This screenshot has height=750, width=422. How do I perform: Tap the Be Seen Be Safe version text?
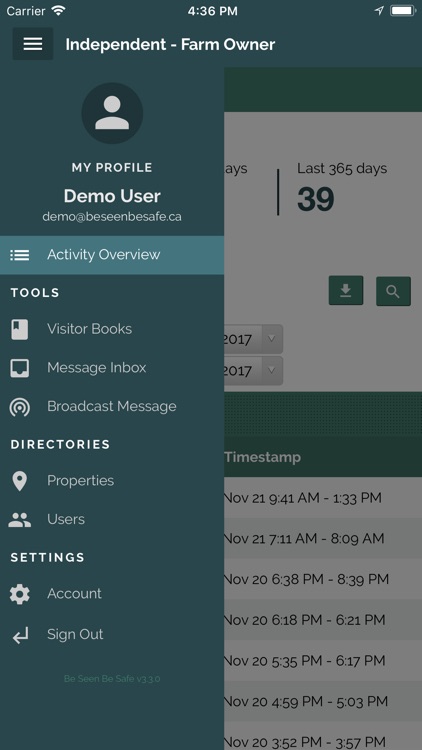coord(112,679)
